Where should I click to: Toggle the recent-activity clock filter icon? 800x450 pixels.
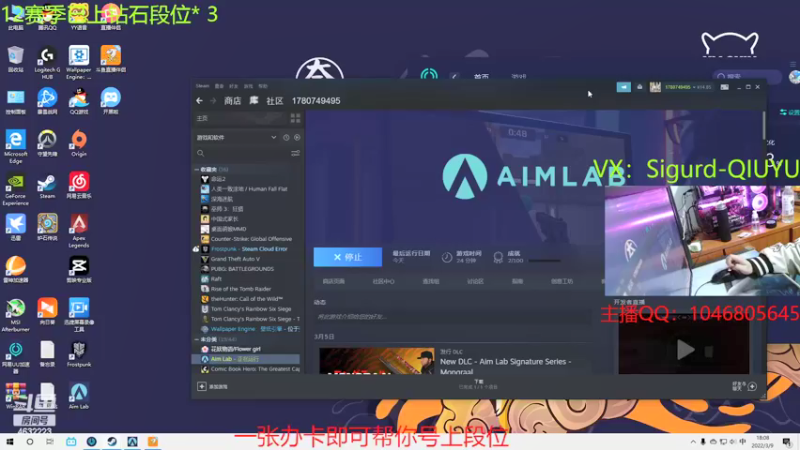pyautogui.click(x=286, y=137)
